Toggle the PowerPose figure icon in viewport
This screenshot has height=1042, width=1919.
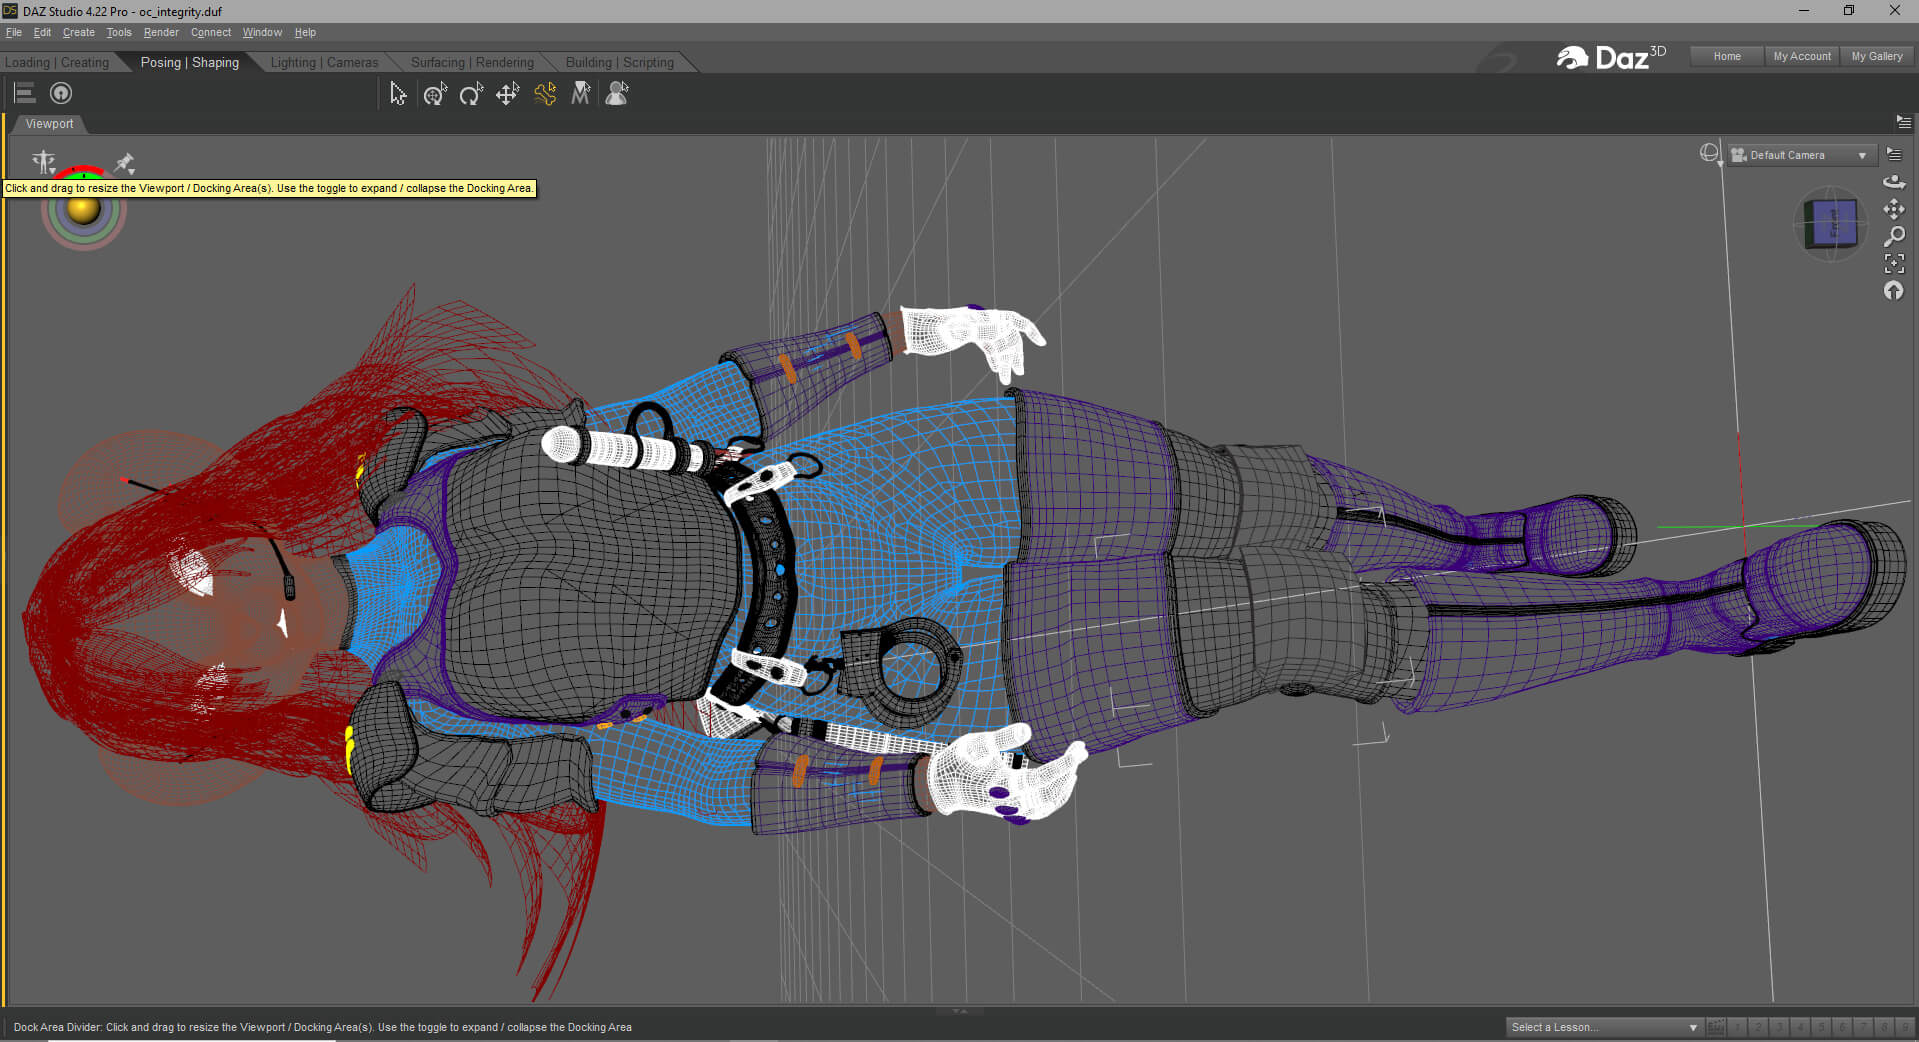point(43,162)
